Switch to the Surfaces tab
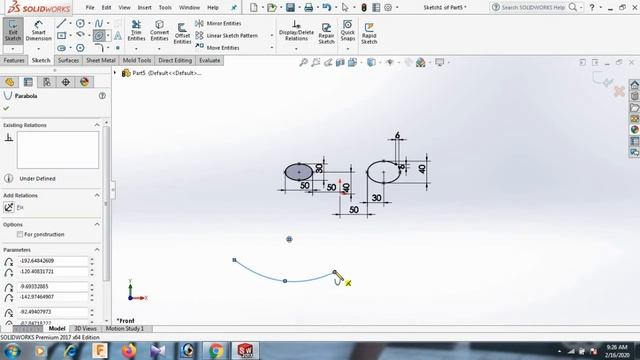 68,60
